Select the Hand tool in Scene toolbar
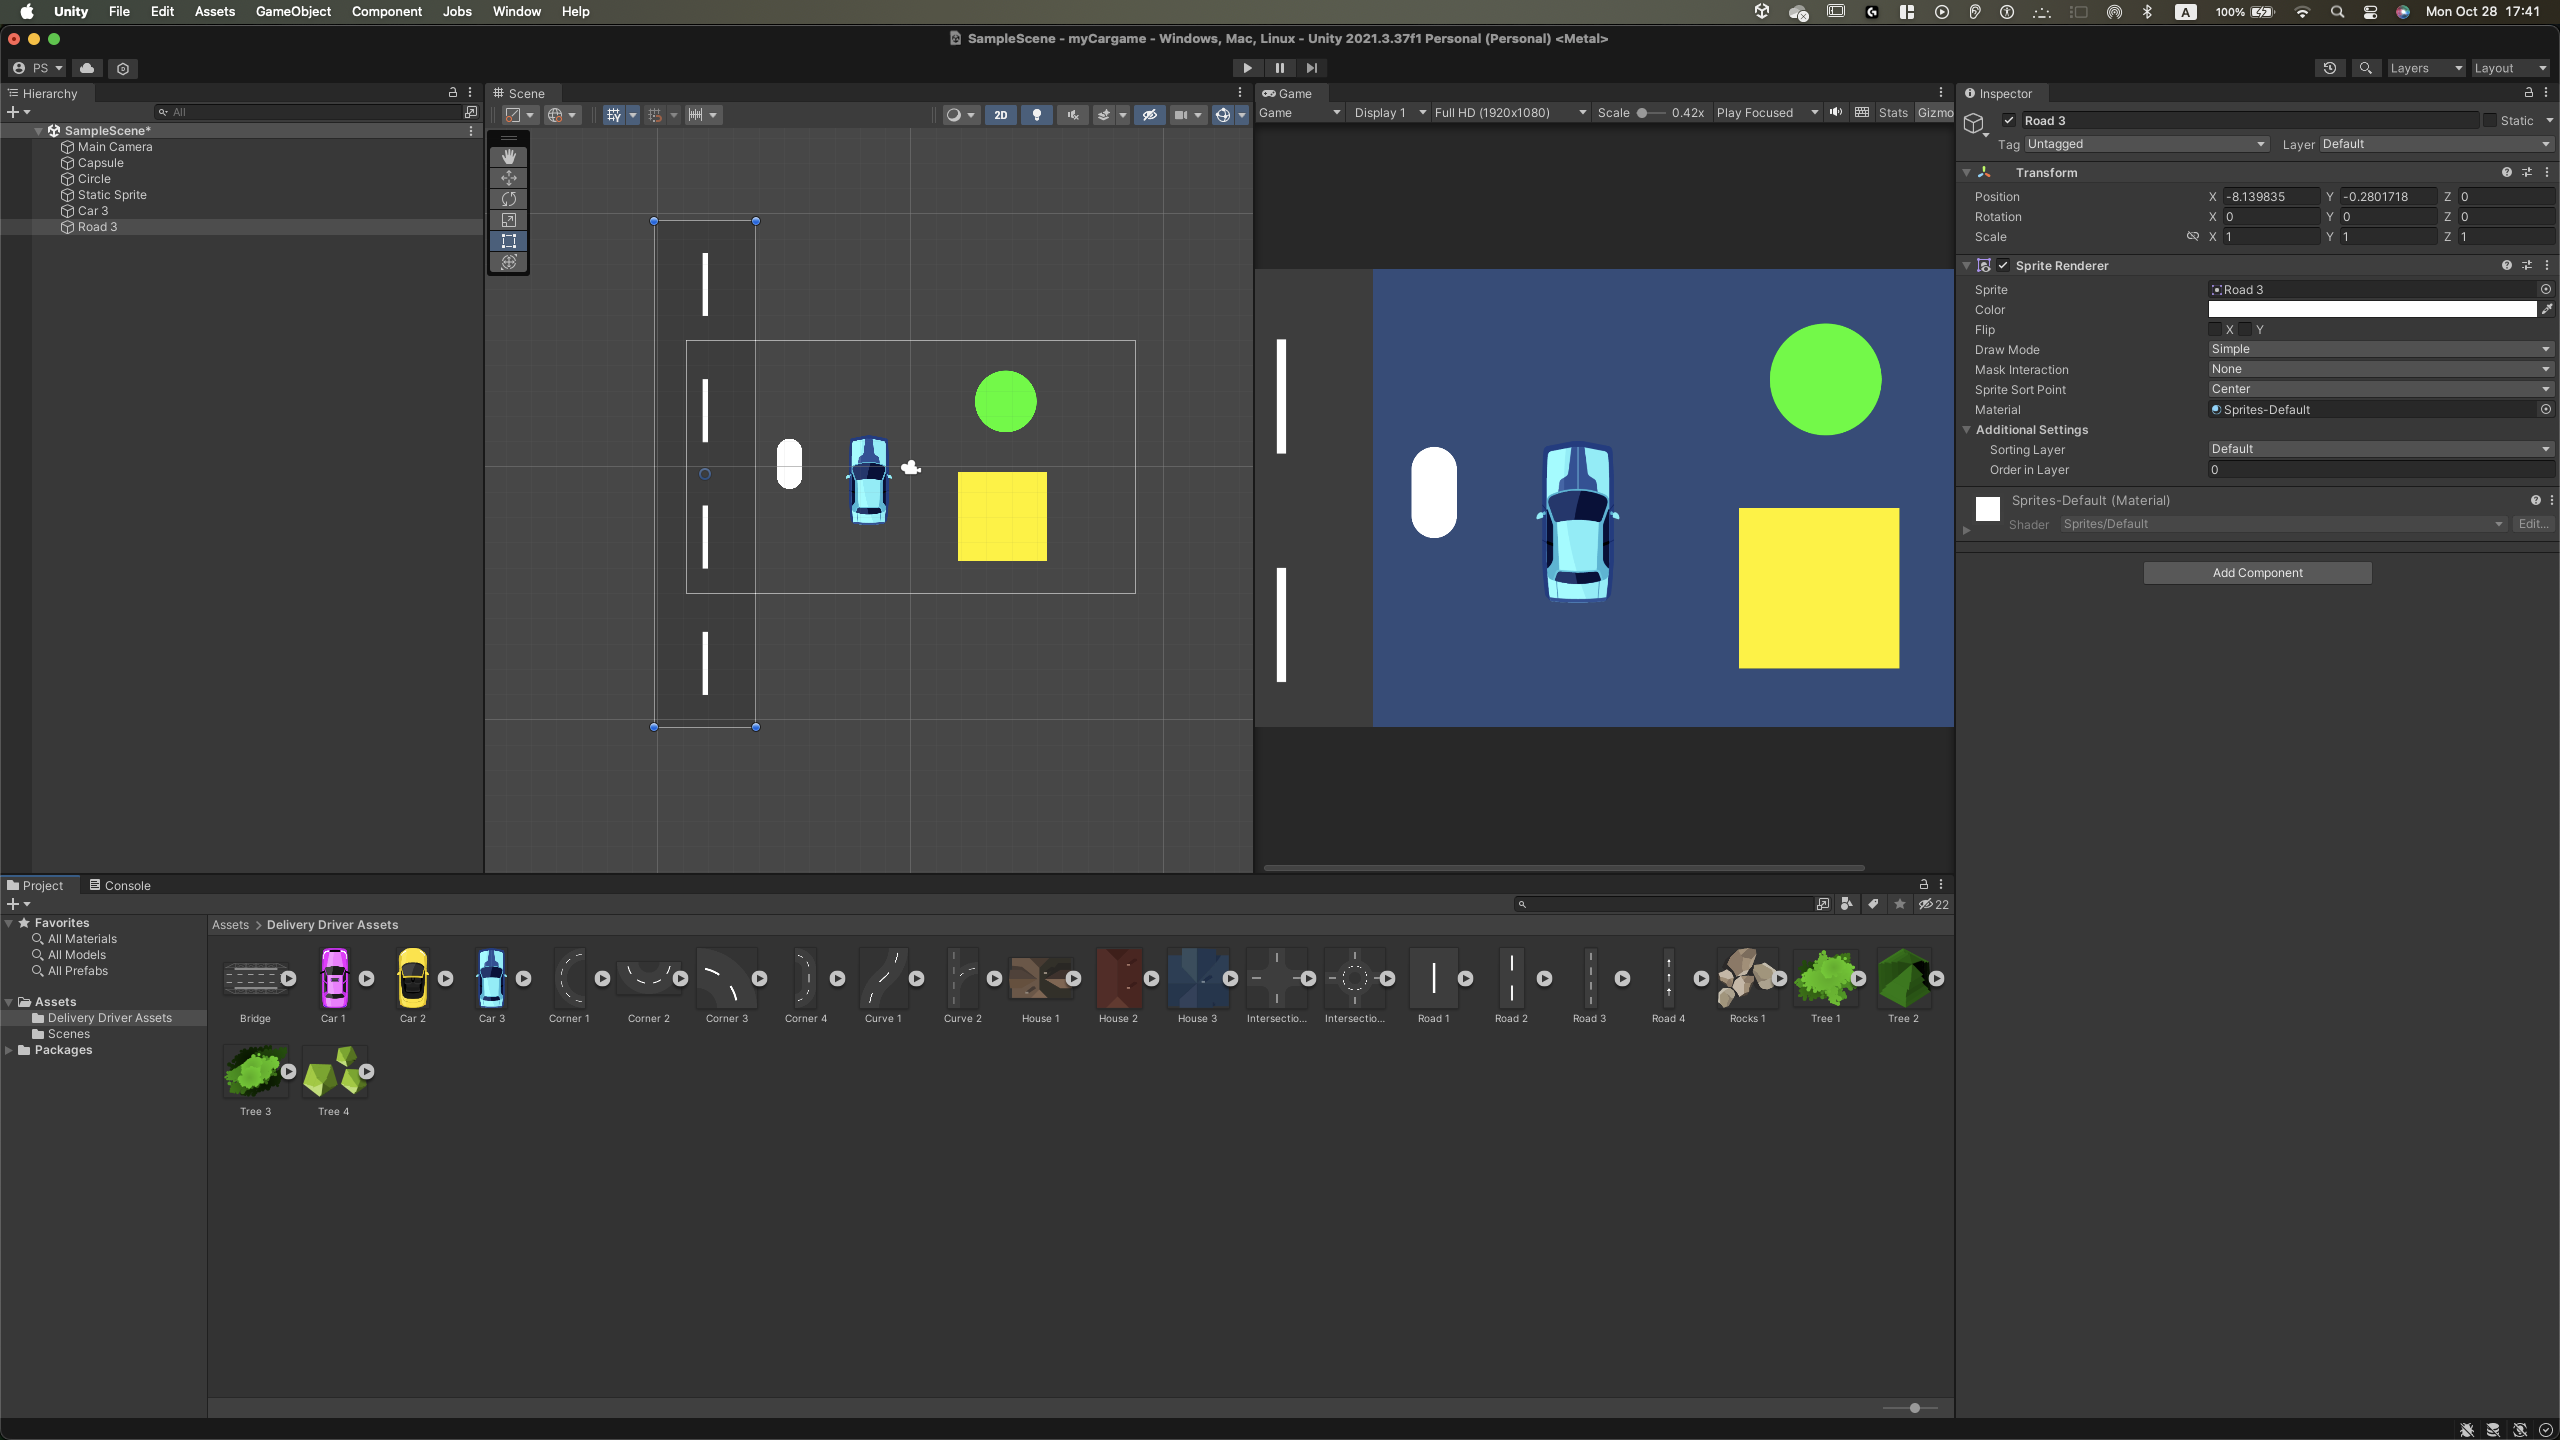This screenshot has width=2560, height=1440. click(509, 157)
